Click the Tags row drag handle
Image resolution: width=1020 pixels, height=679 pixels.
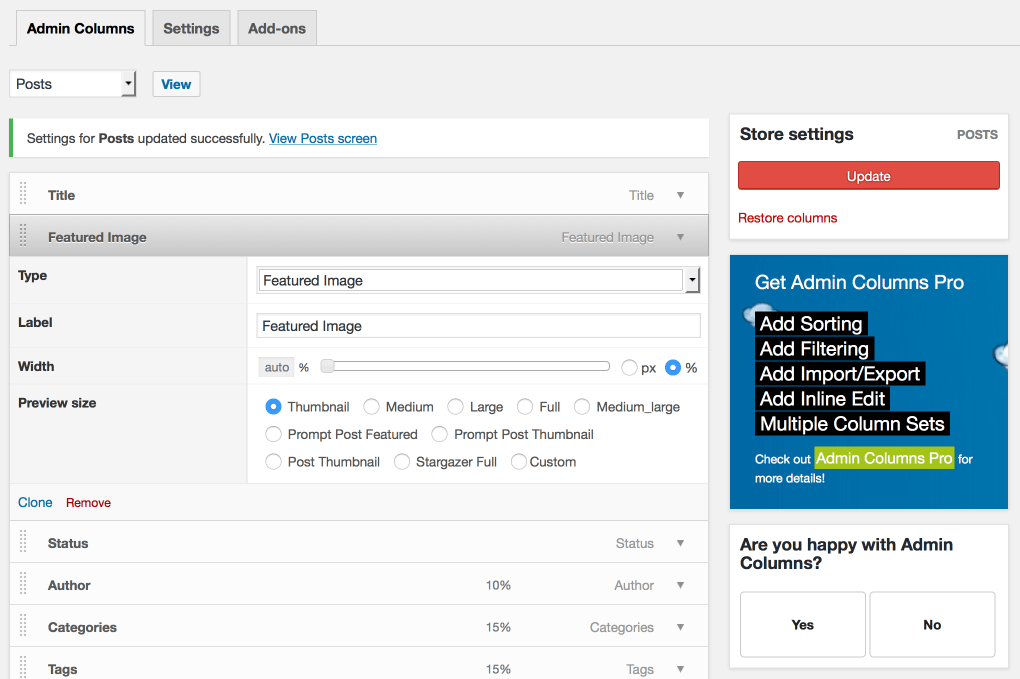coord(23,668)
